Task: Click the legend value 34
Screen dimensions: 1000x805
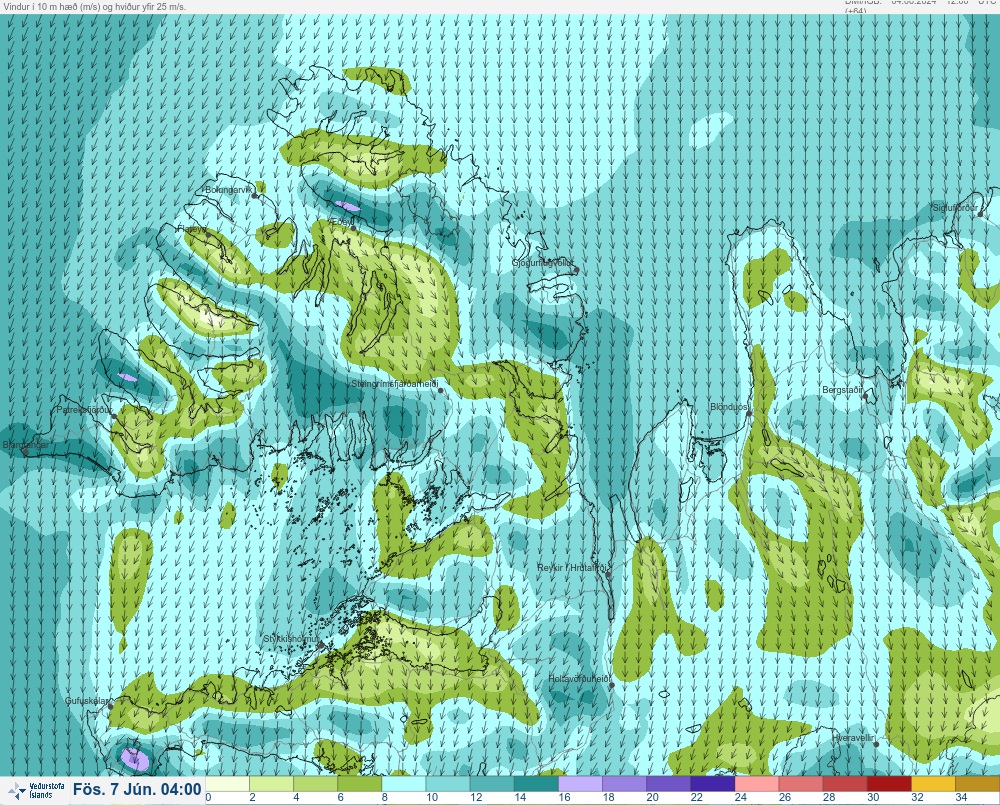Action: pyautogui.click(x=961, y=797)
